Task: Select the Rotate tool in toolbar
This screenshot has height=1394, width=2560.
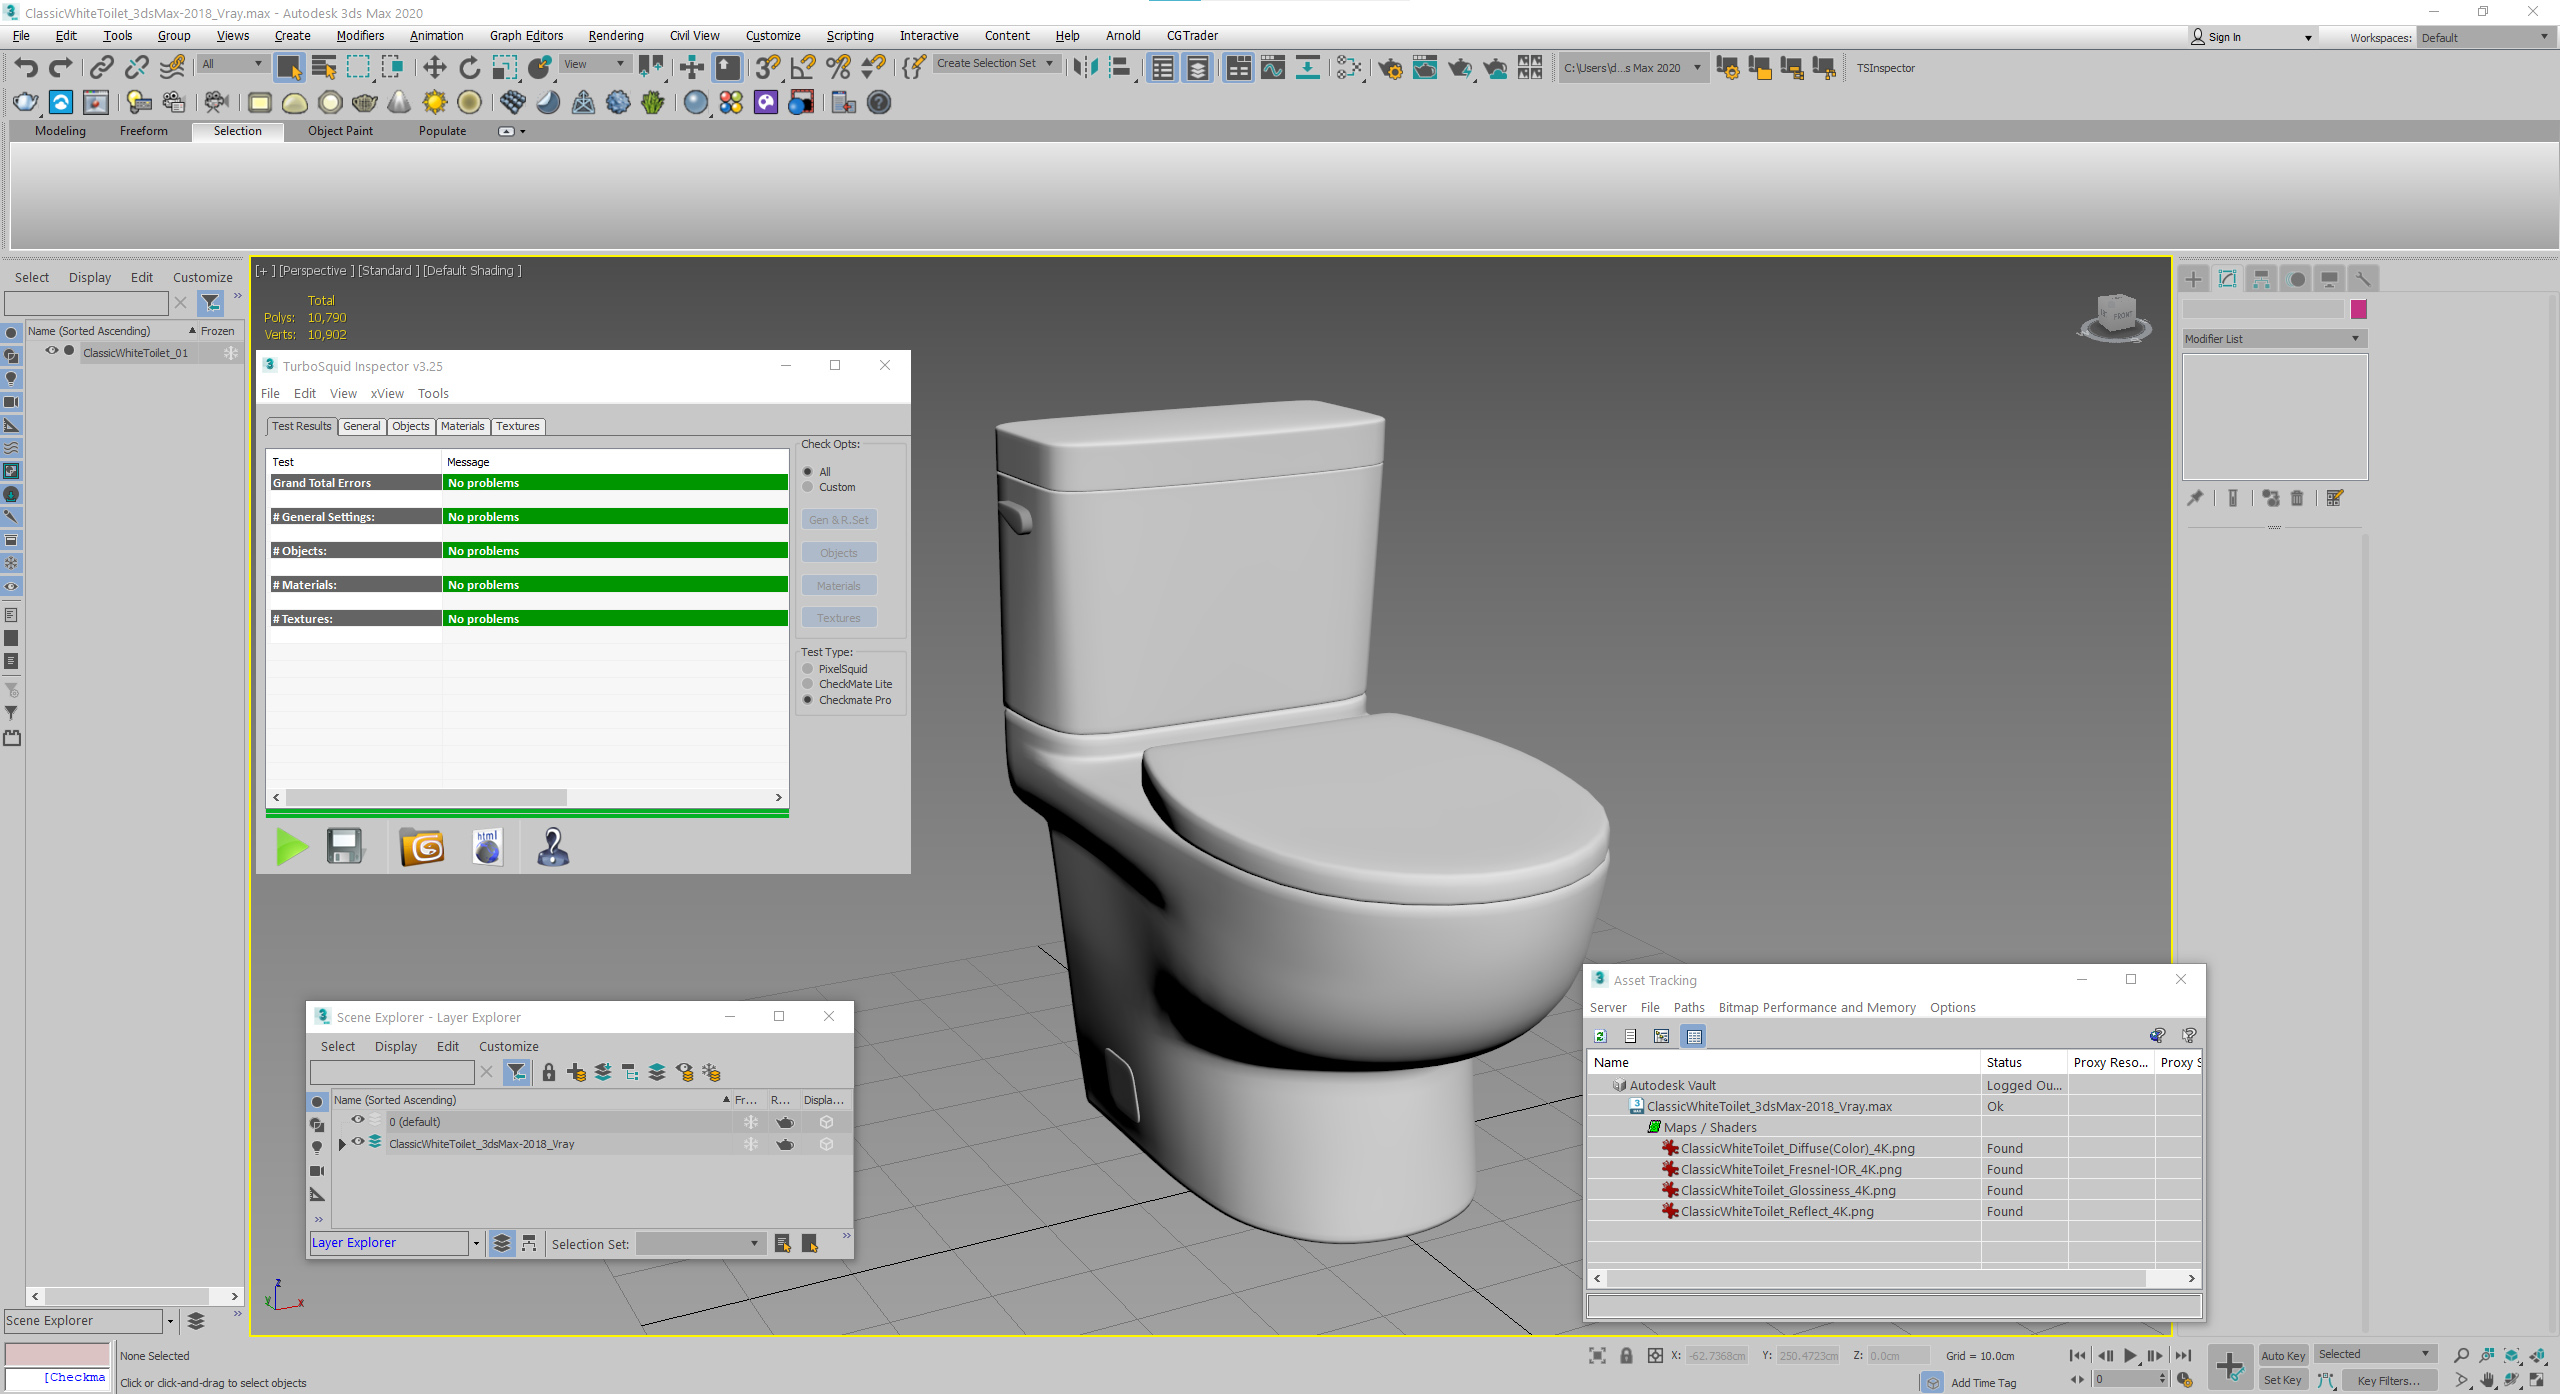Action: pyautogui.click(x=469, y=68)
